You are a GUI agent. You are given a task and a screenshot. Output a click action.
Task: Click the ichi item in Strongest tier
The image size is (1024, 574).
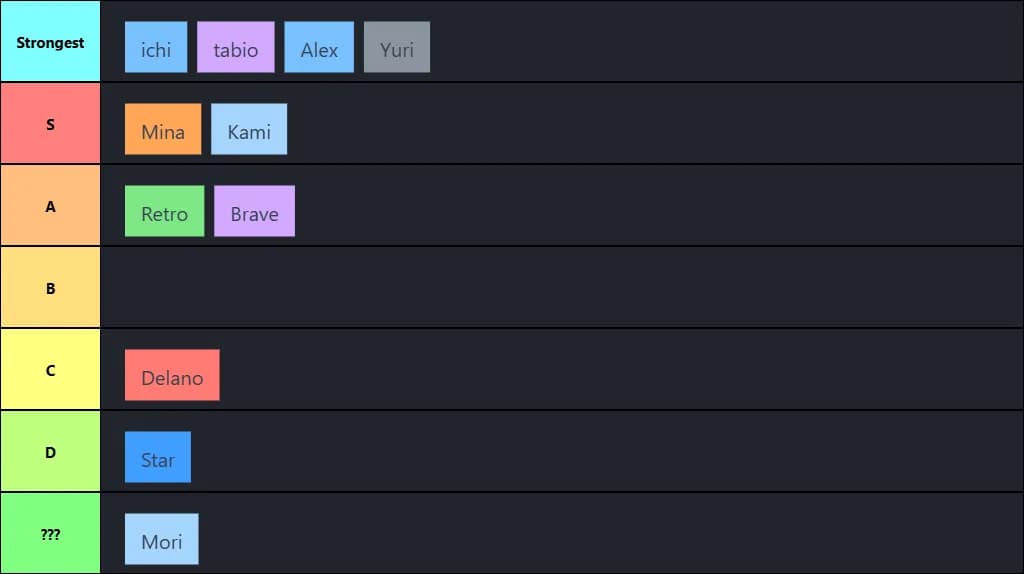click(x=156, y=47)
